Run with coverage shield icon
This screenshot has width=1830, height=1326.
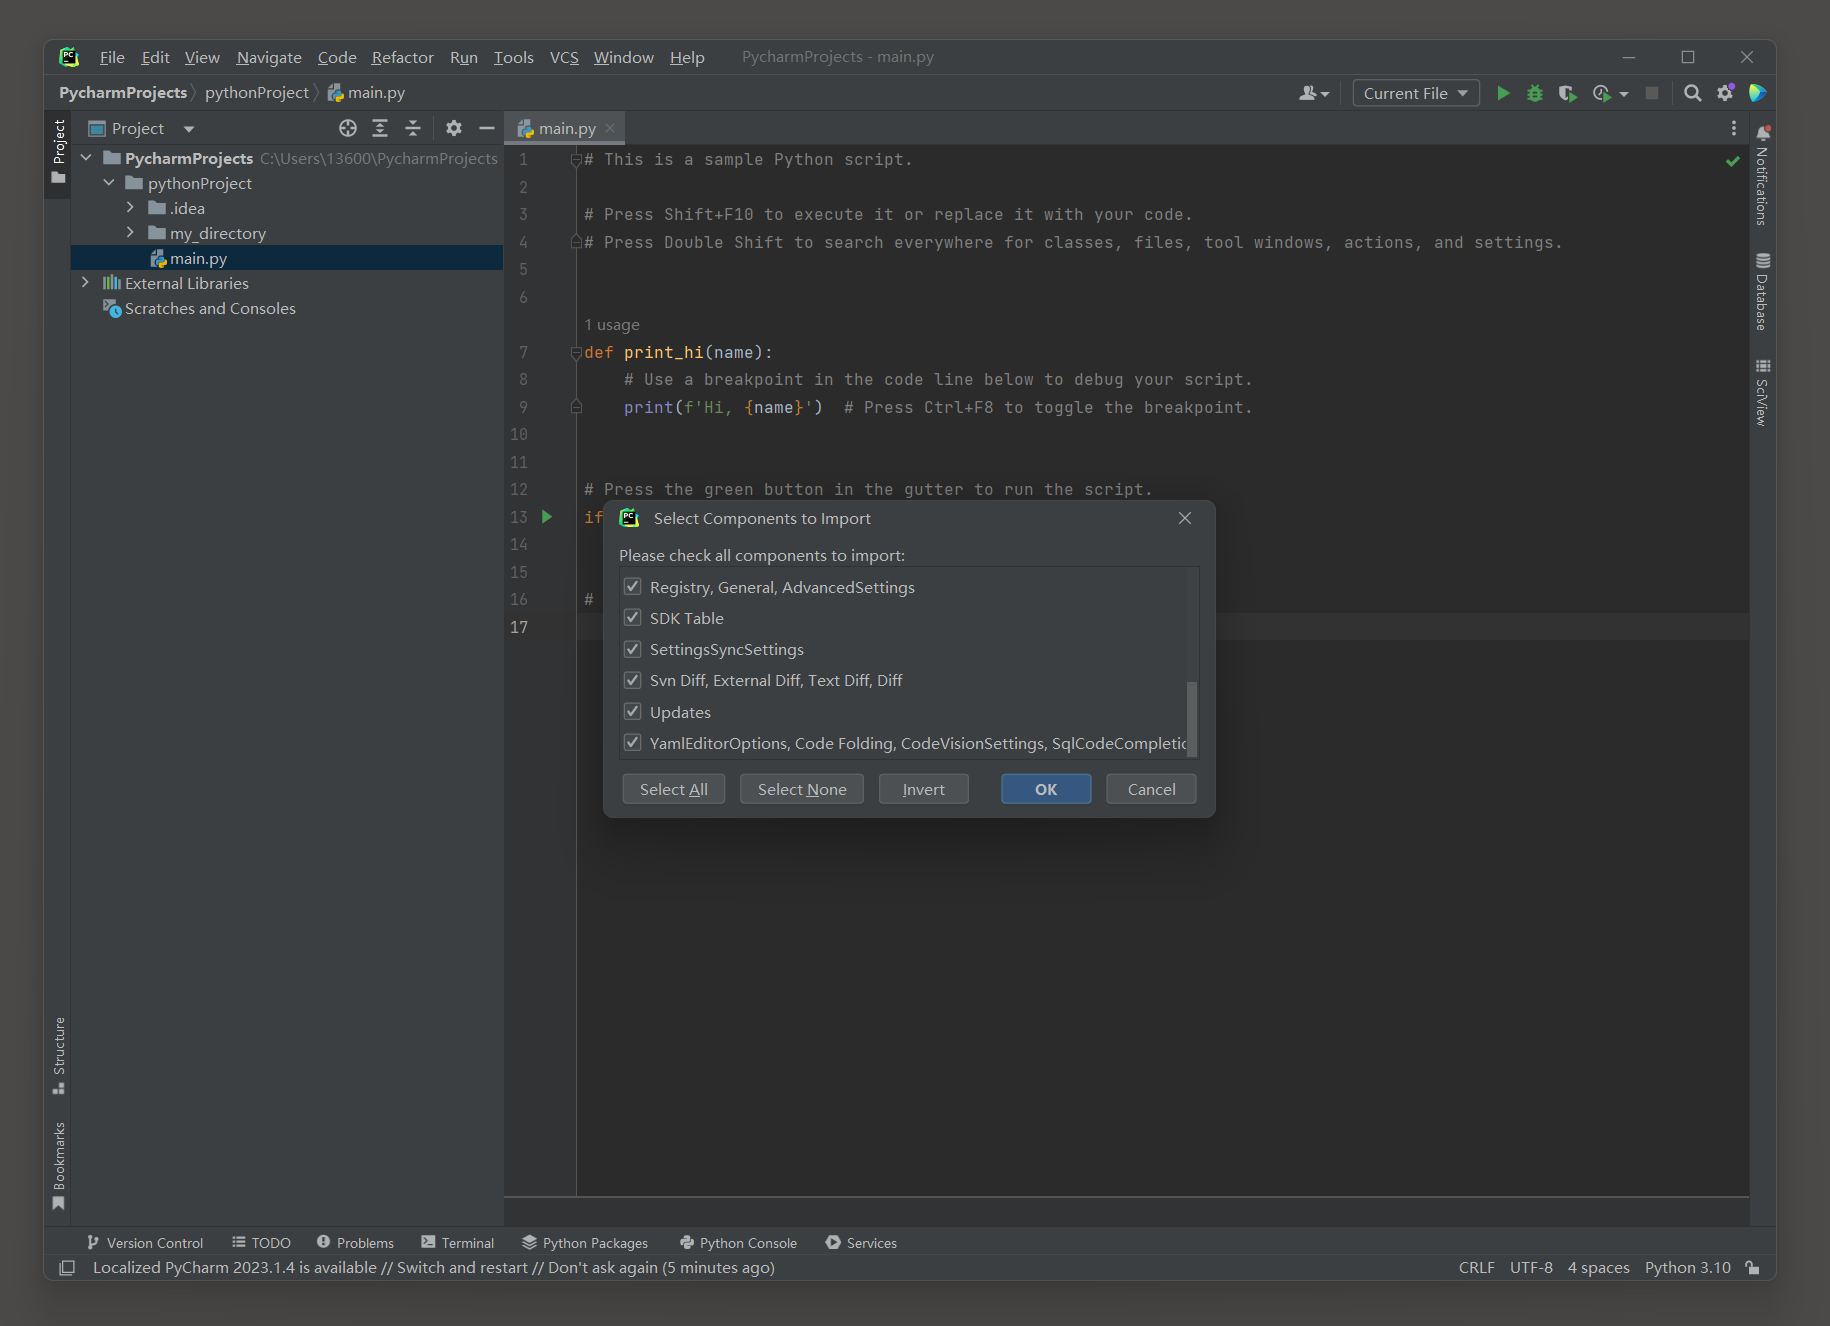click(1567, 93)
